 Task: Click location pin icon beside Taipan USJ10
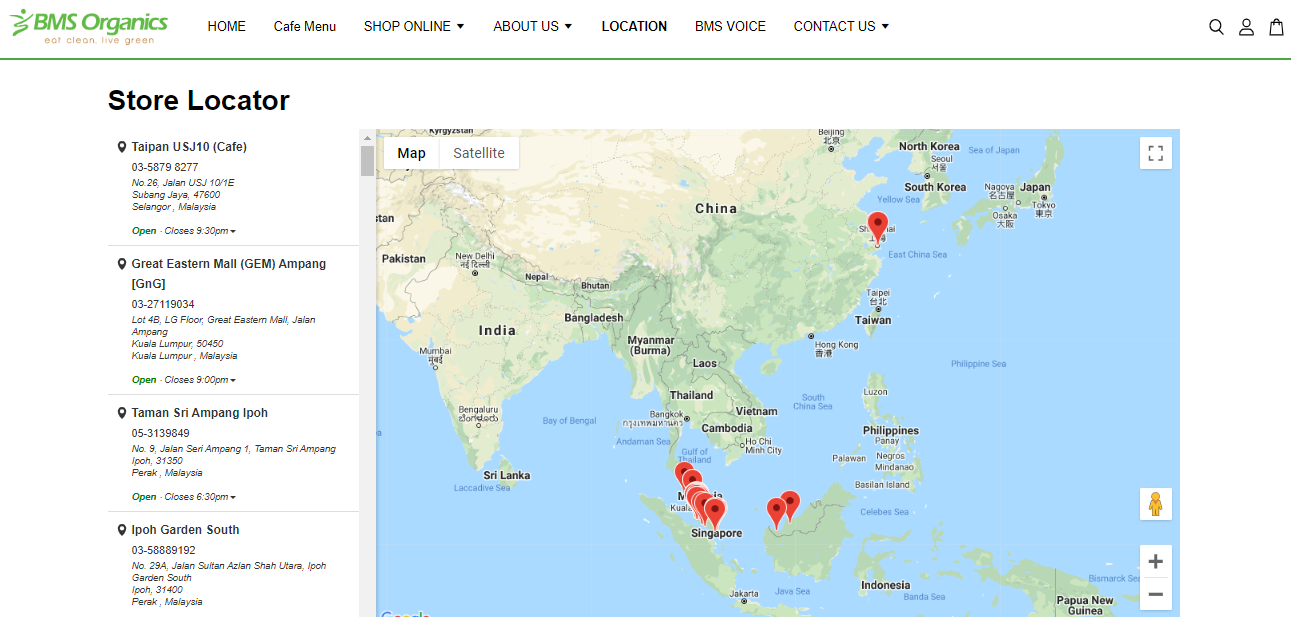point(122,147)
